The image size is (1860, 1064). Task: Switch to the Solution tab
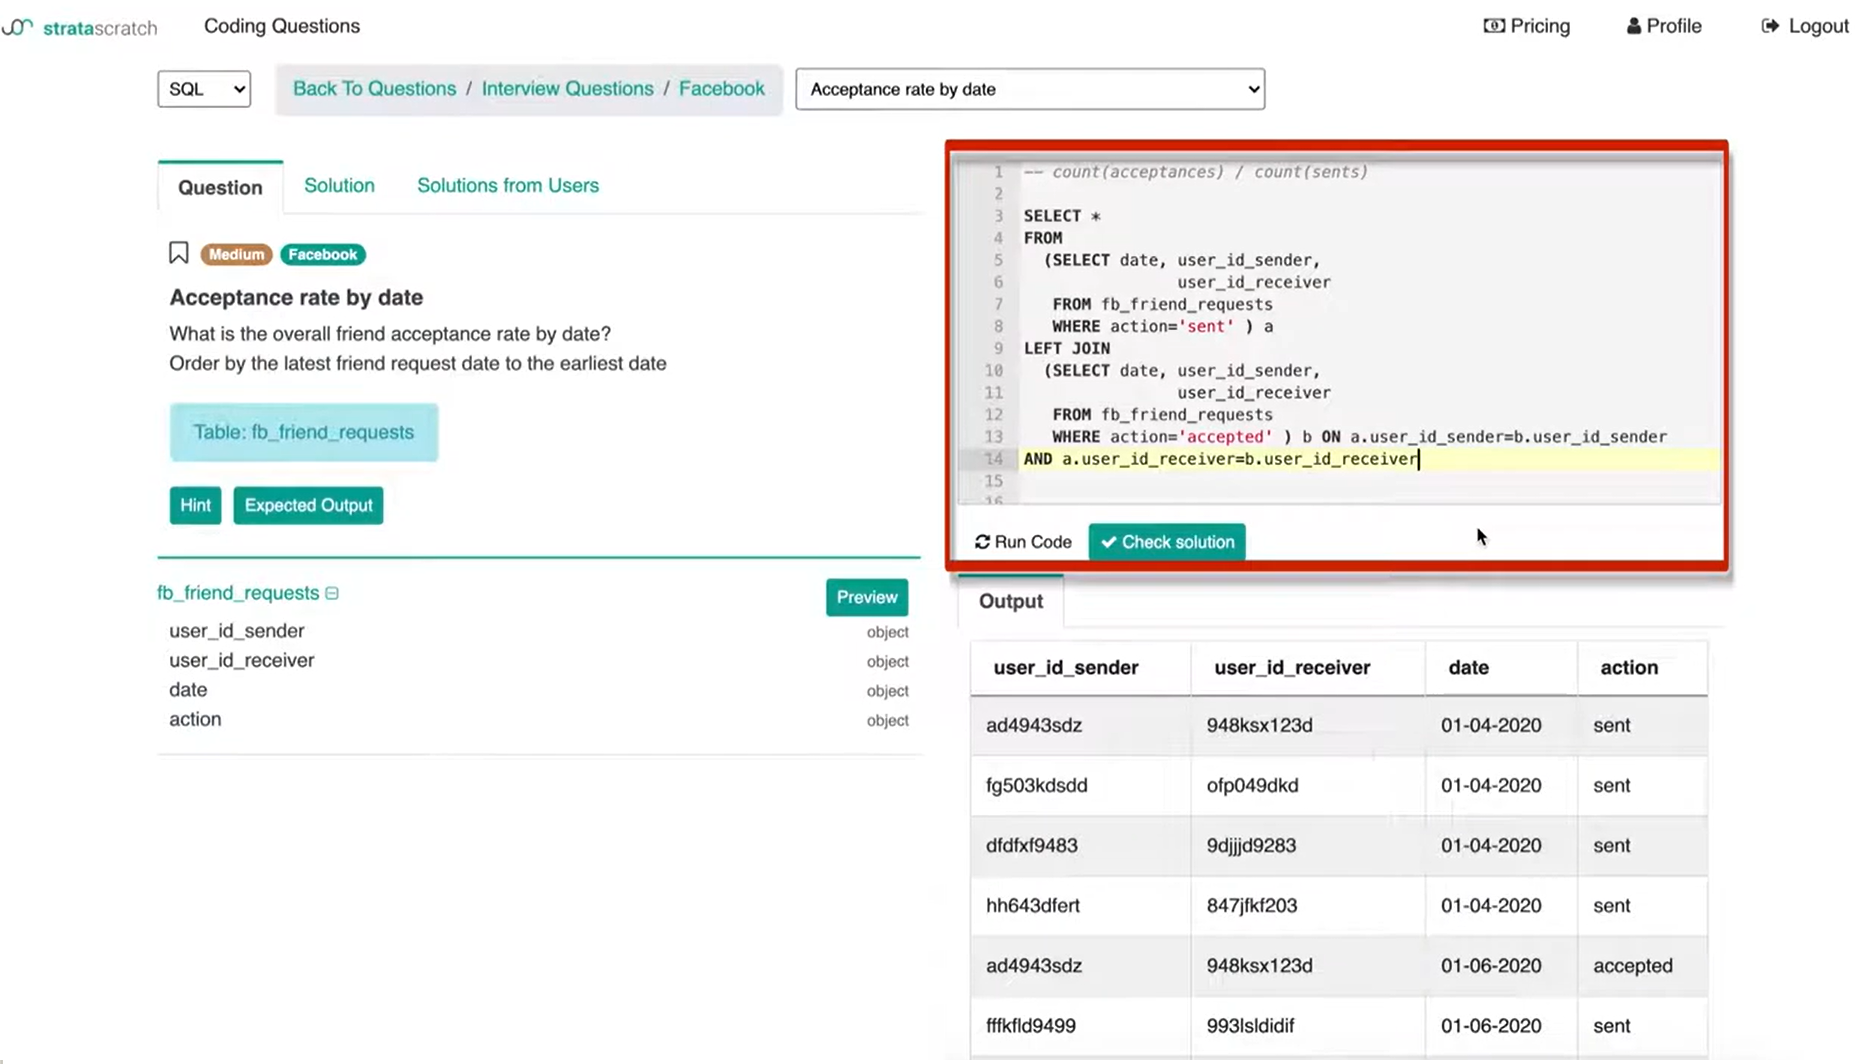339,185
